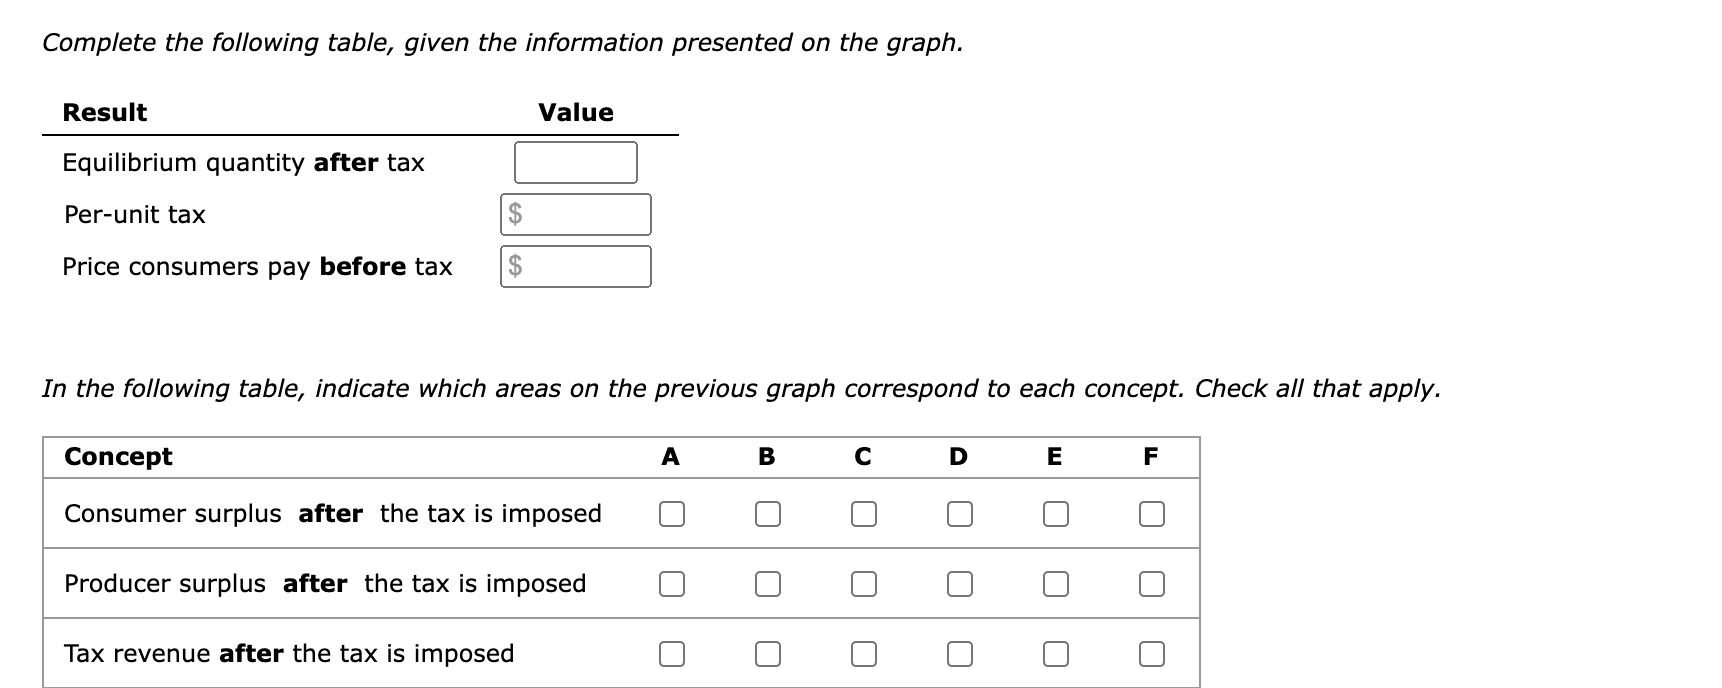Check box A for consumer surplus after tax
Screen dimensions: 1722x688
tap(672, 513)
